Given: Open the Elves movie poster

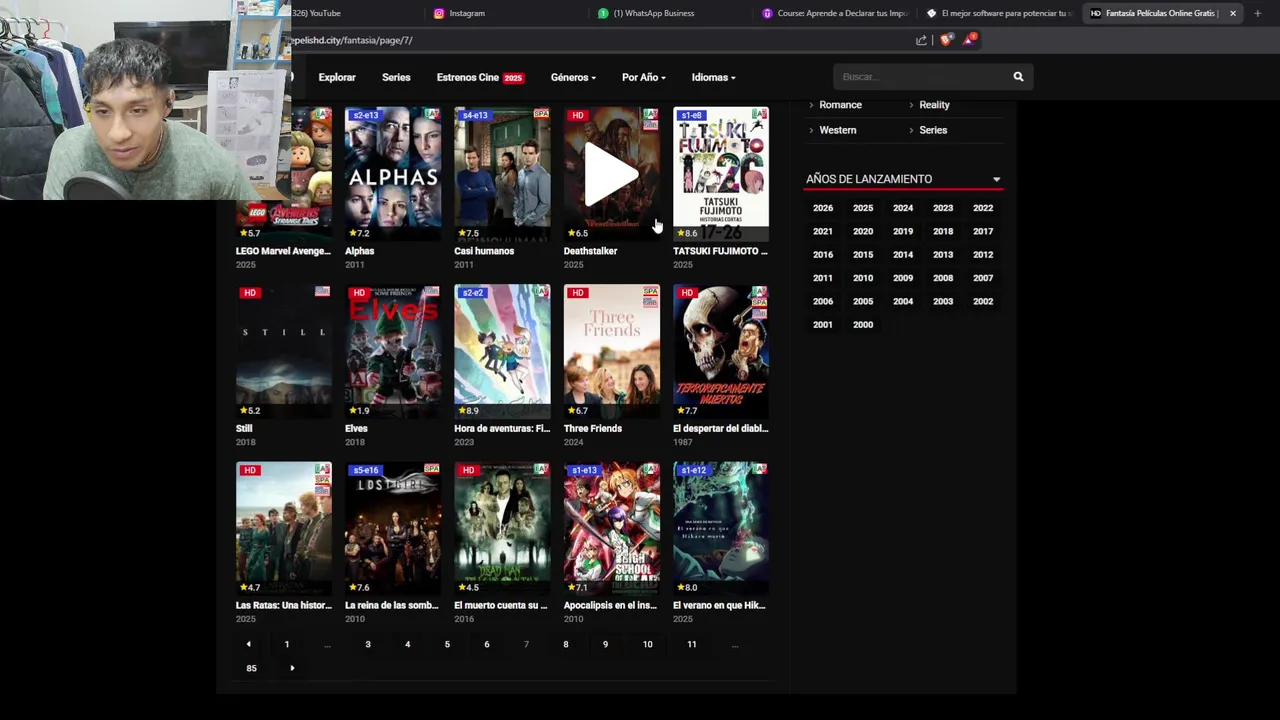Looking at the screenshot, I should [x=393, y=351].
